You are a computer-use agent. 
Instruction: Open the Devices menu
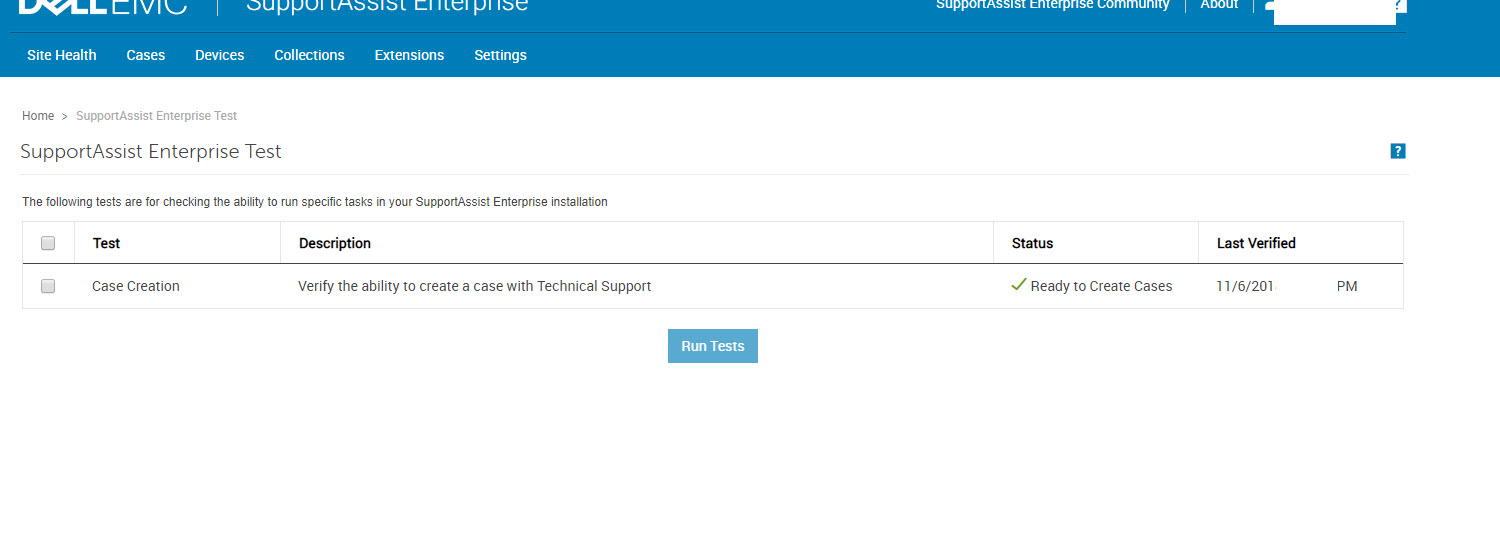(x=220, y=55)
